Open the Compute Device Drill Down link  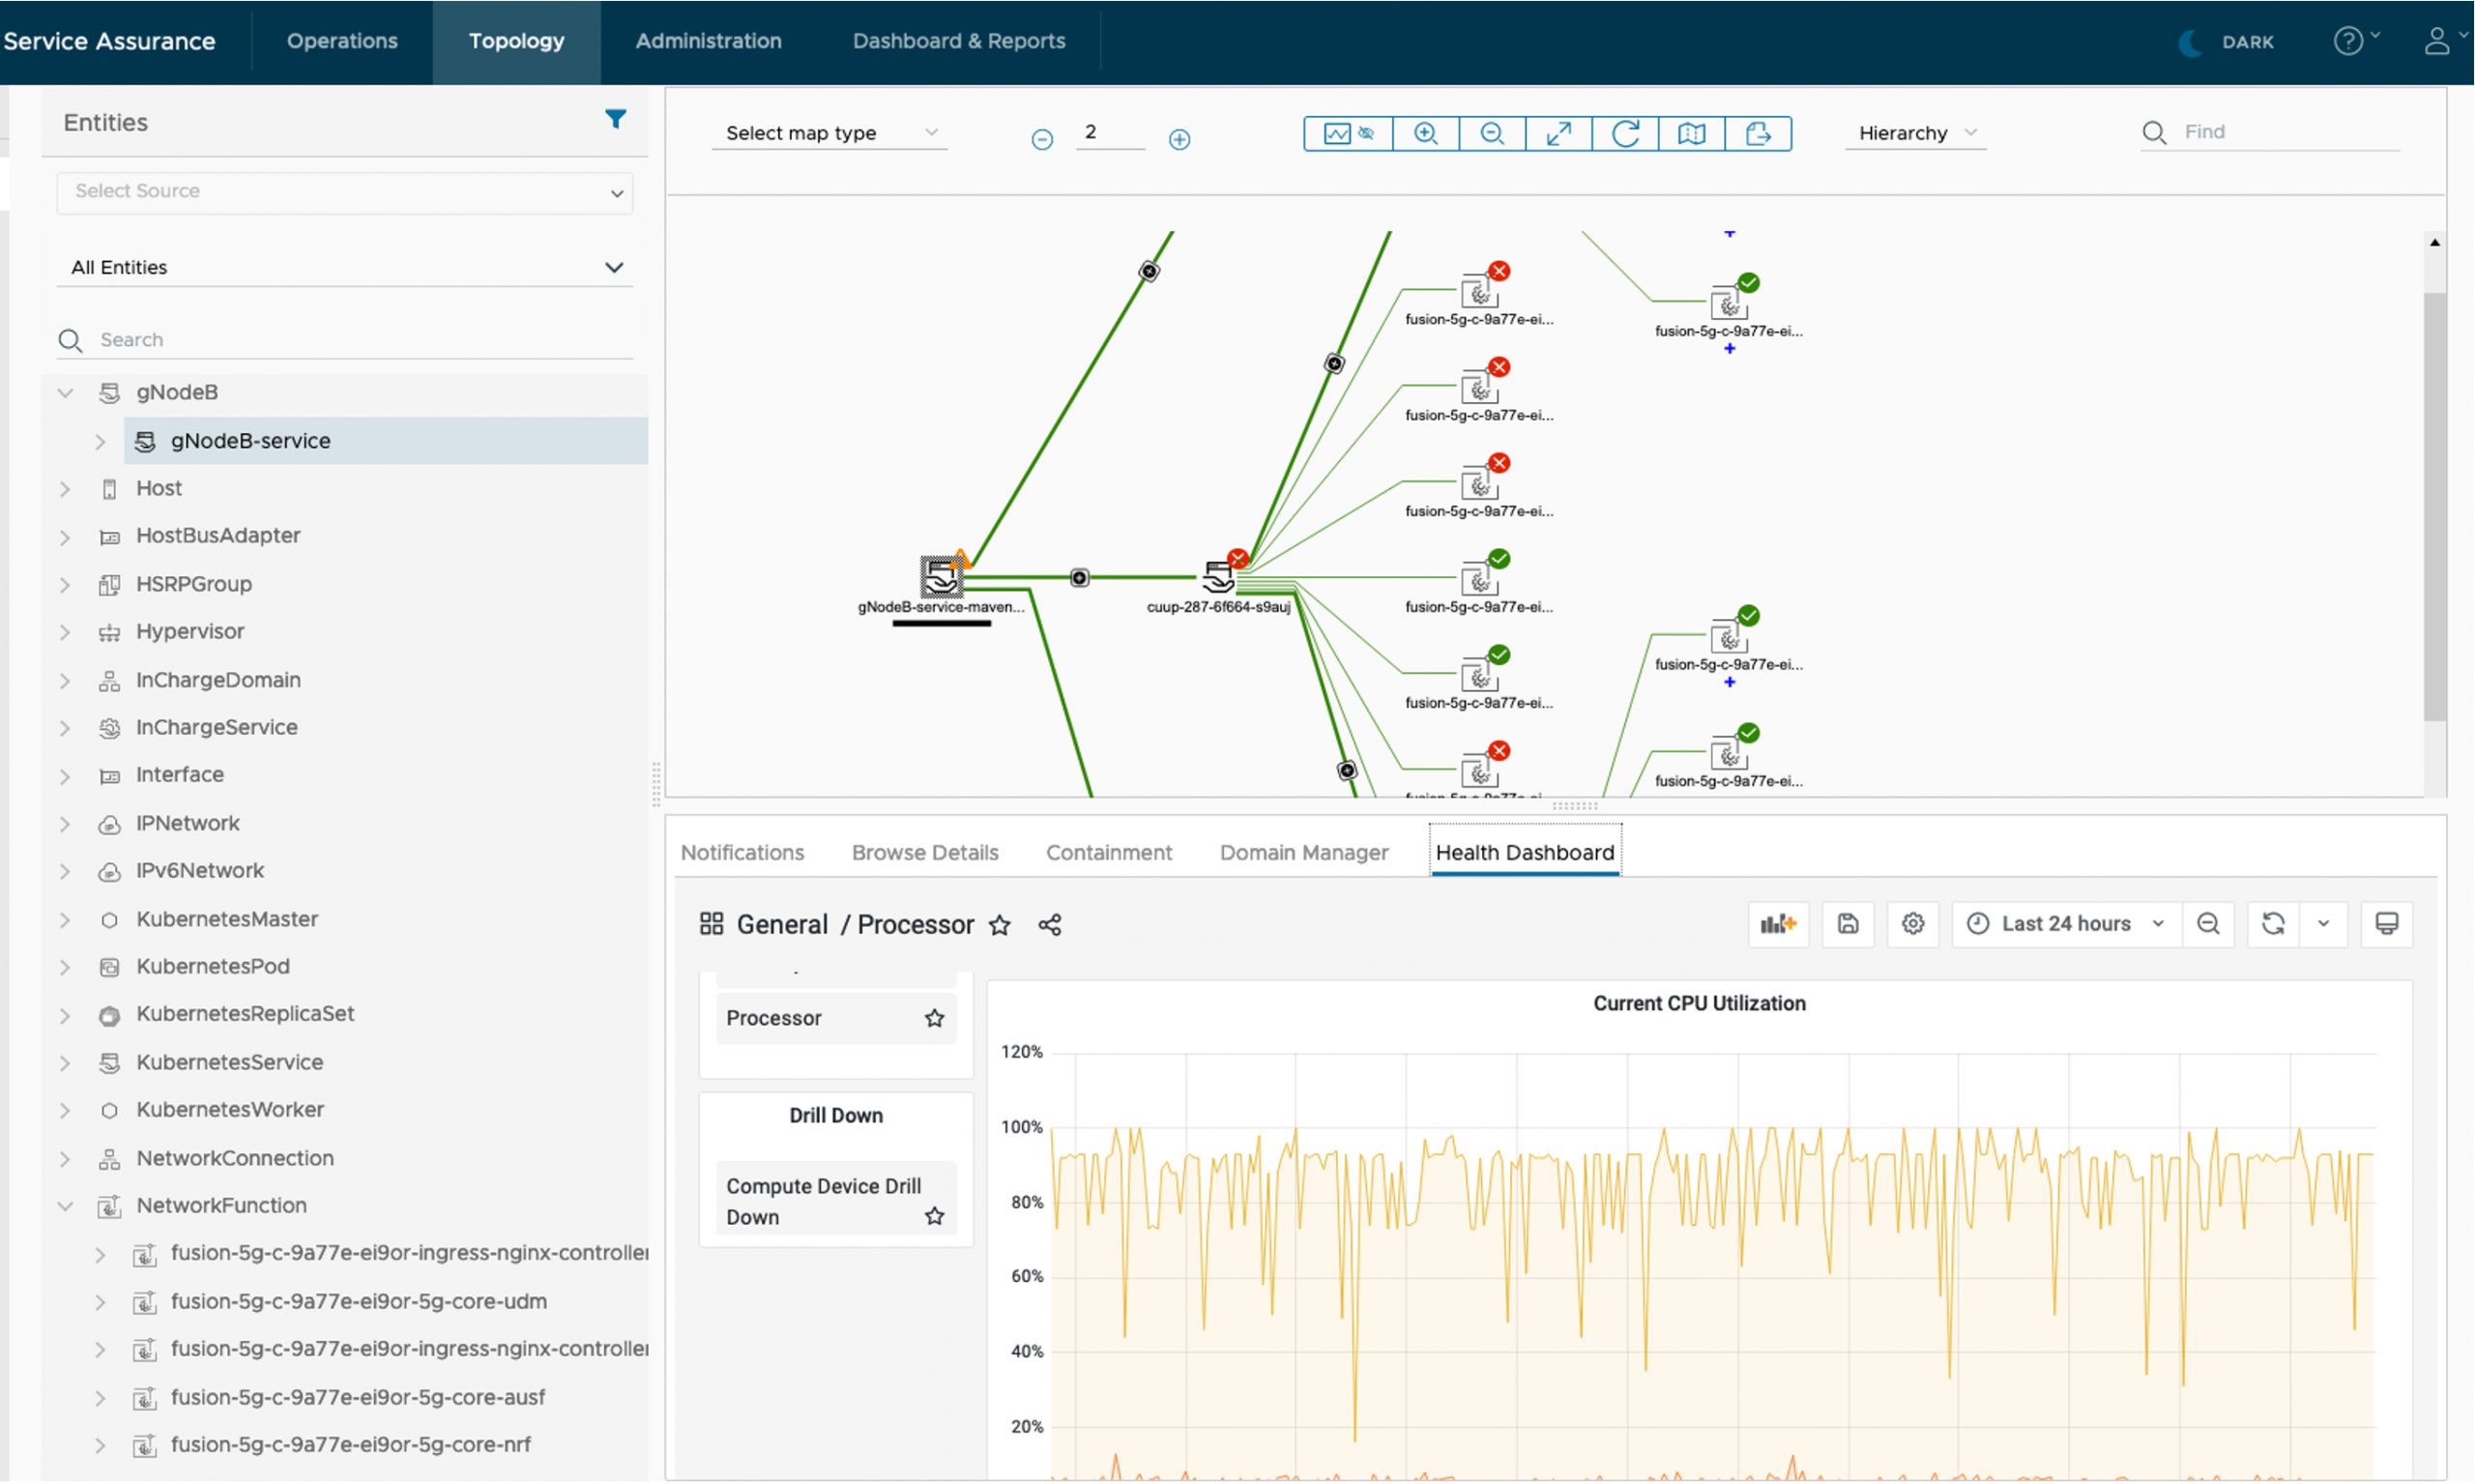pyautogui.click(x=822, y=1201)
